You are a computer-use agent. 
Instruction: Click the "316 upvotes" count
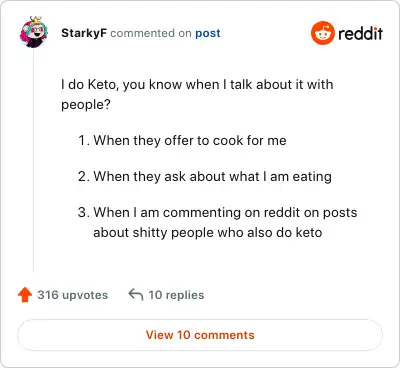point(73,295)
